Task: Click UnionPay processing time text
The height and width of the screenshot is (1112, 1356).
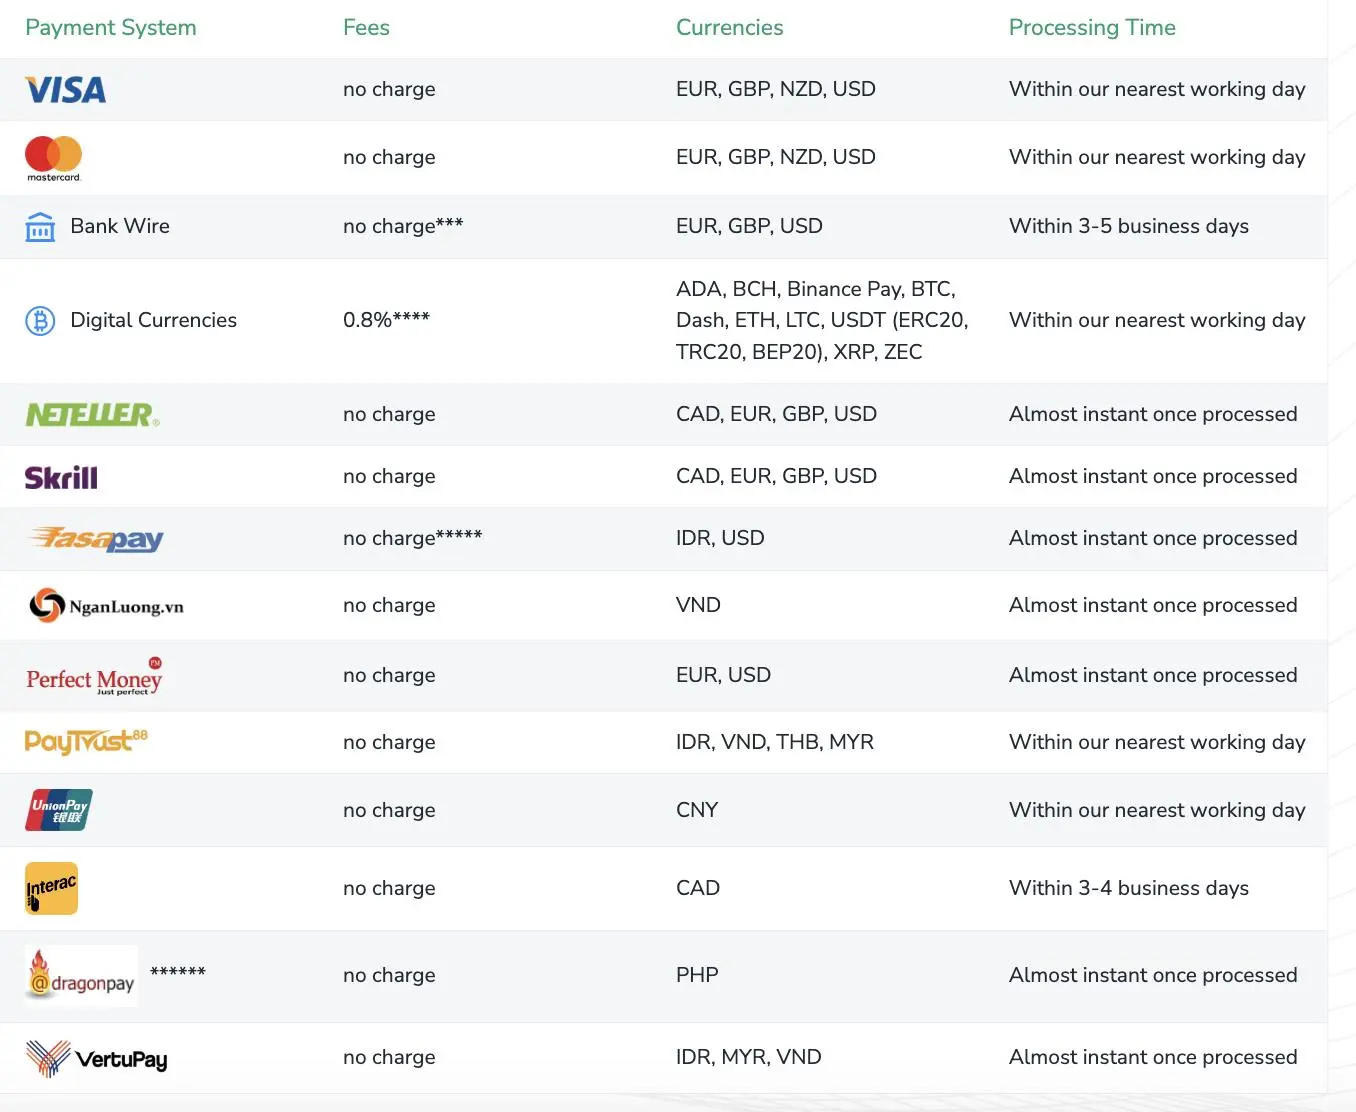Action: 1157,810
